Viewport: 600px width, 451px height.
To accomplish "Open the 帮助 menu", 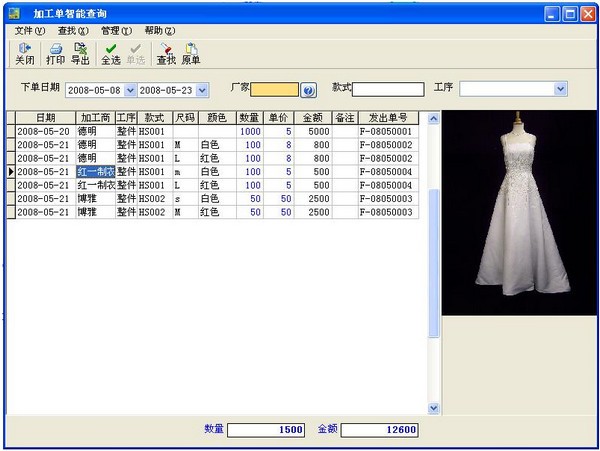I will [159, 31].
